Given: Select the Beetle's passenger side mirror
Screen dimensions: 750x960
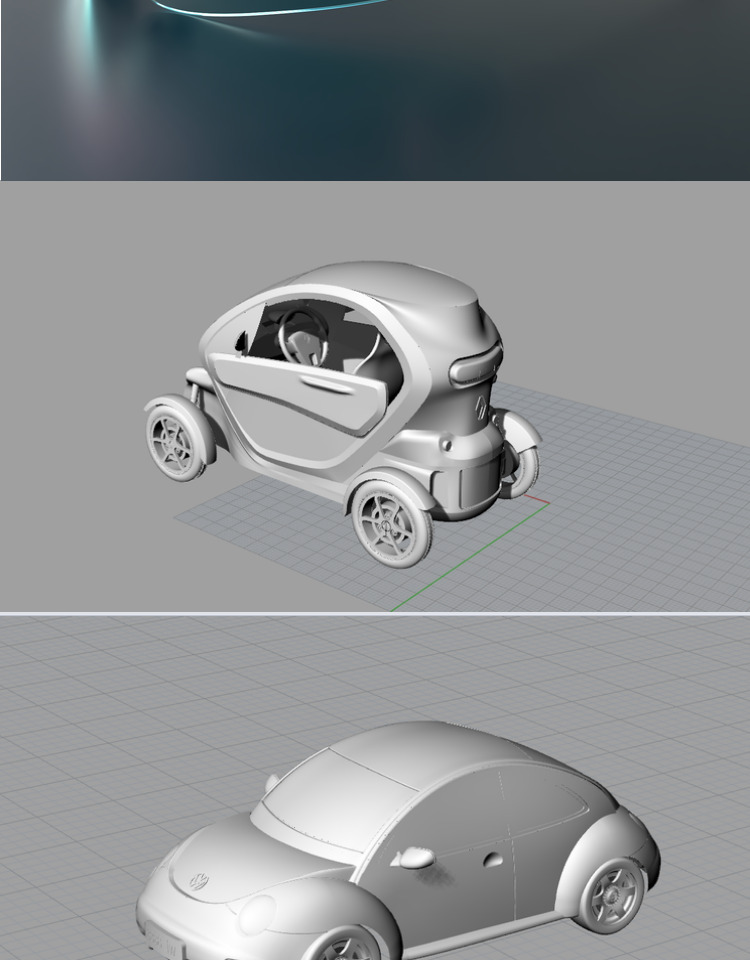Looking at the screenshot, I should pyautogui.click(x=414, y=857).
